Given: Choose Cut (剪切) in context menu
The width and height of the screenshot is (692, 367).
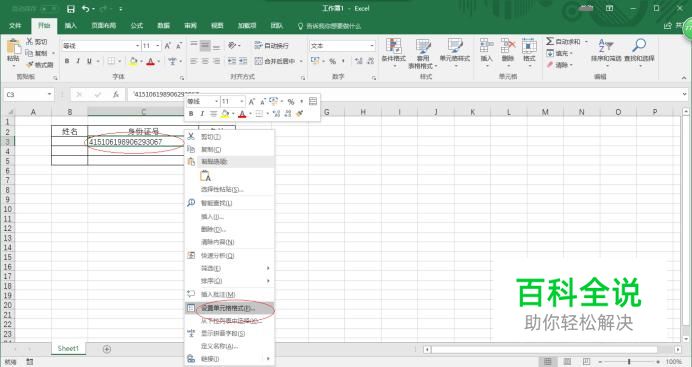Looking at the screenshot, I should point(230,137).
